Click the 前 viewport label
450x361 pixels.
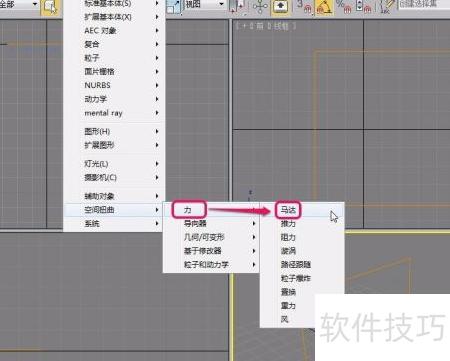coord(260,26)
